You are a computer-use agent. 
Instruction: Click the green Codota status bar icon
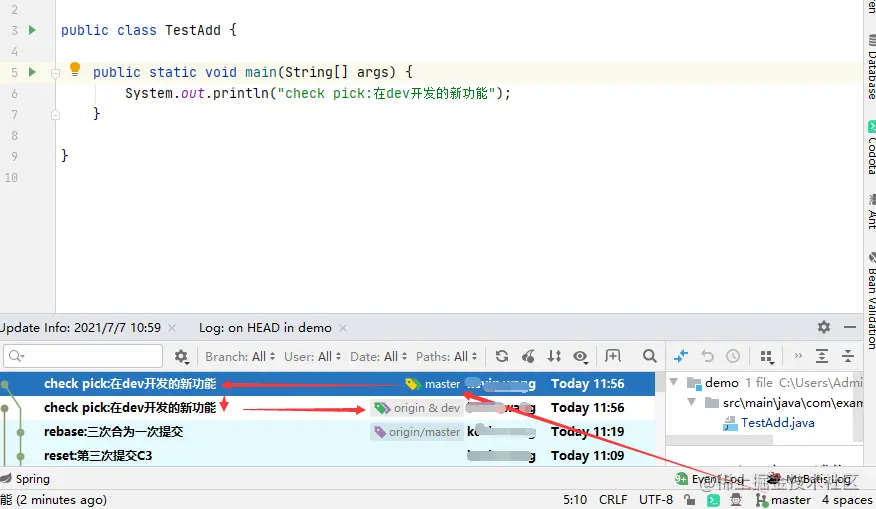point(713,501)
